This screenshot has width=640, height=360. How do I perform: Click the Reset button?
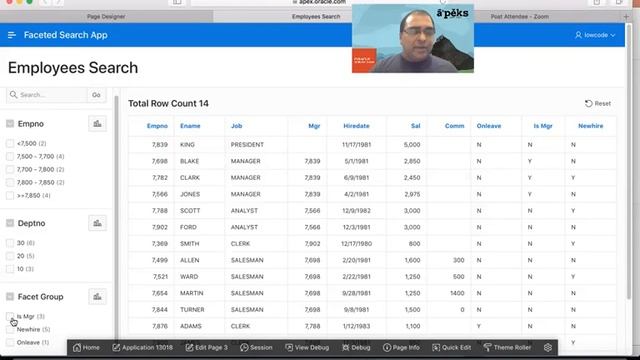click(598, 104)
